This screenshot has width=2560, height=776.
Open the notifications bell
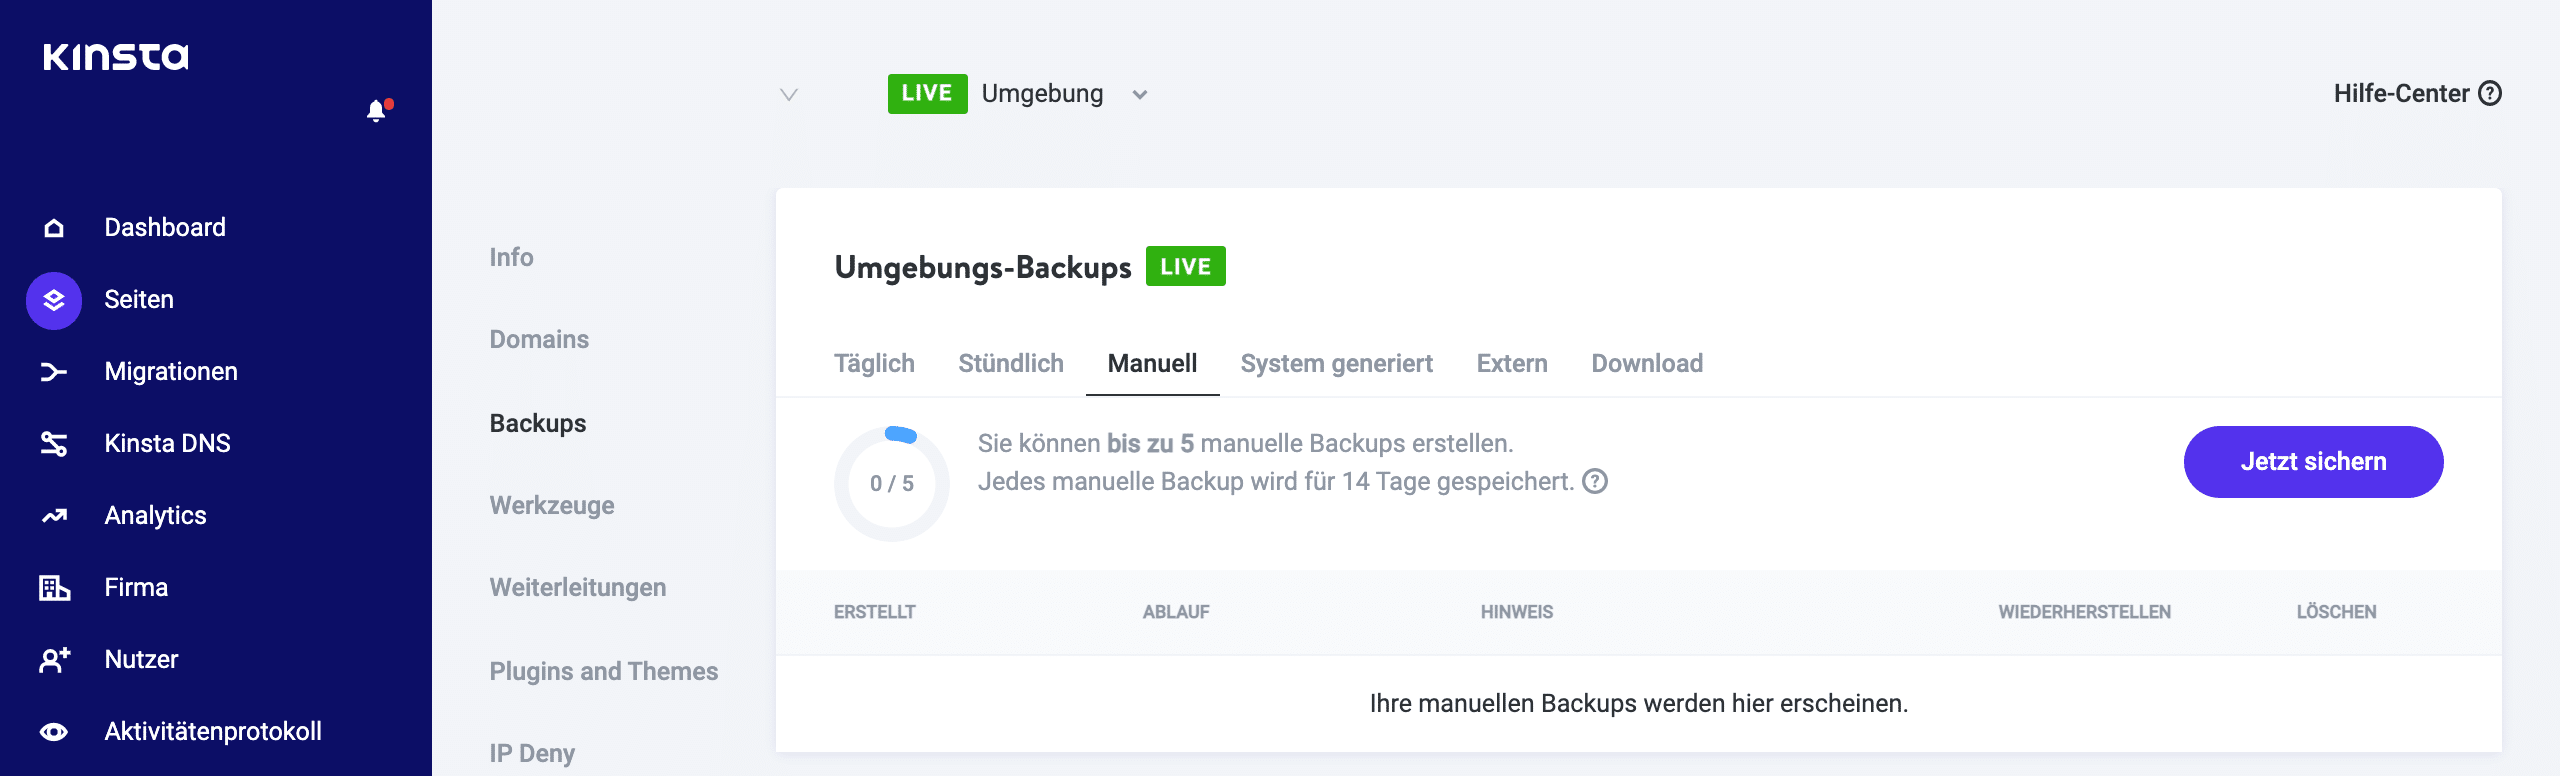pos(376,111)
